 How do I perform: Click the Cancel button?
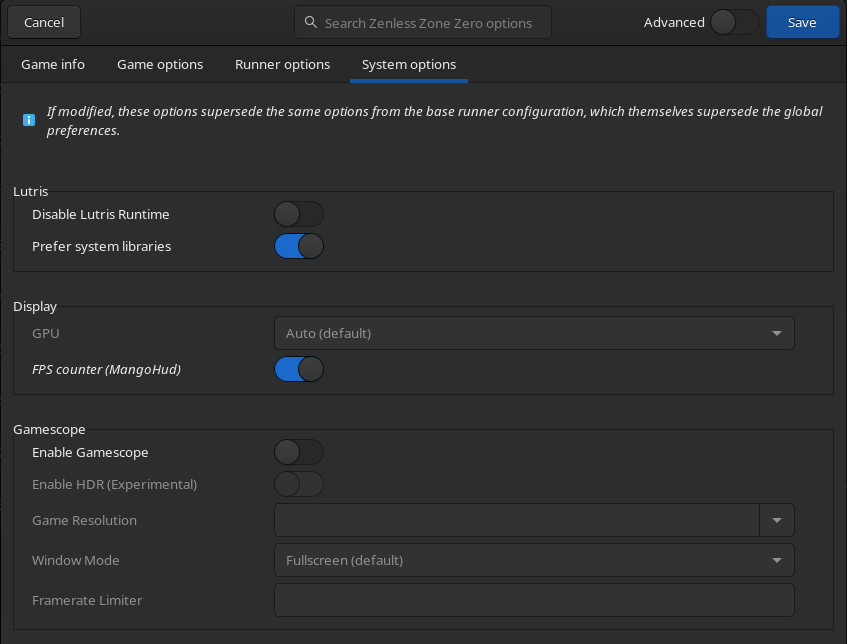43,21
